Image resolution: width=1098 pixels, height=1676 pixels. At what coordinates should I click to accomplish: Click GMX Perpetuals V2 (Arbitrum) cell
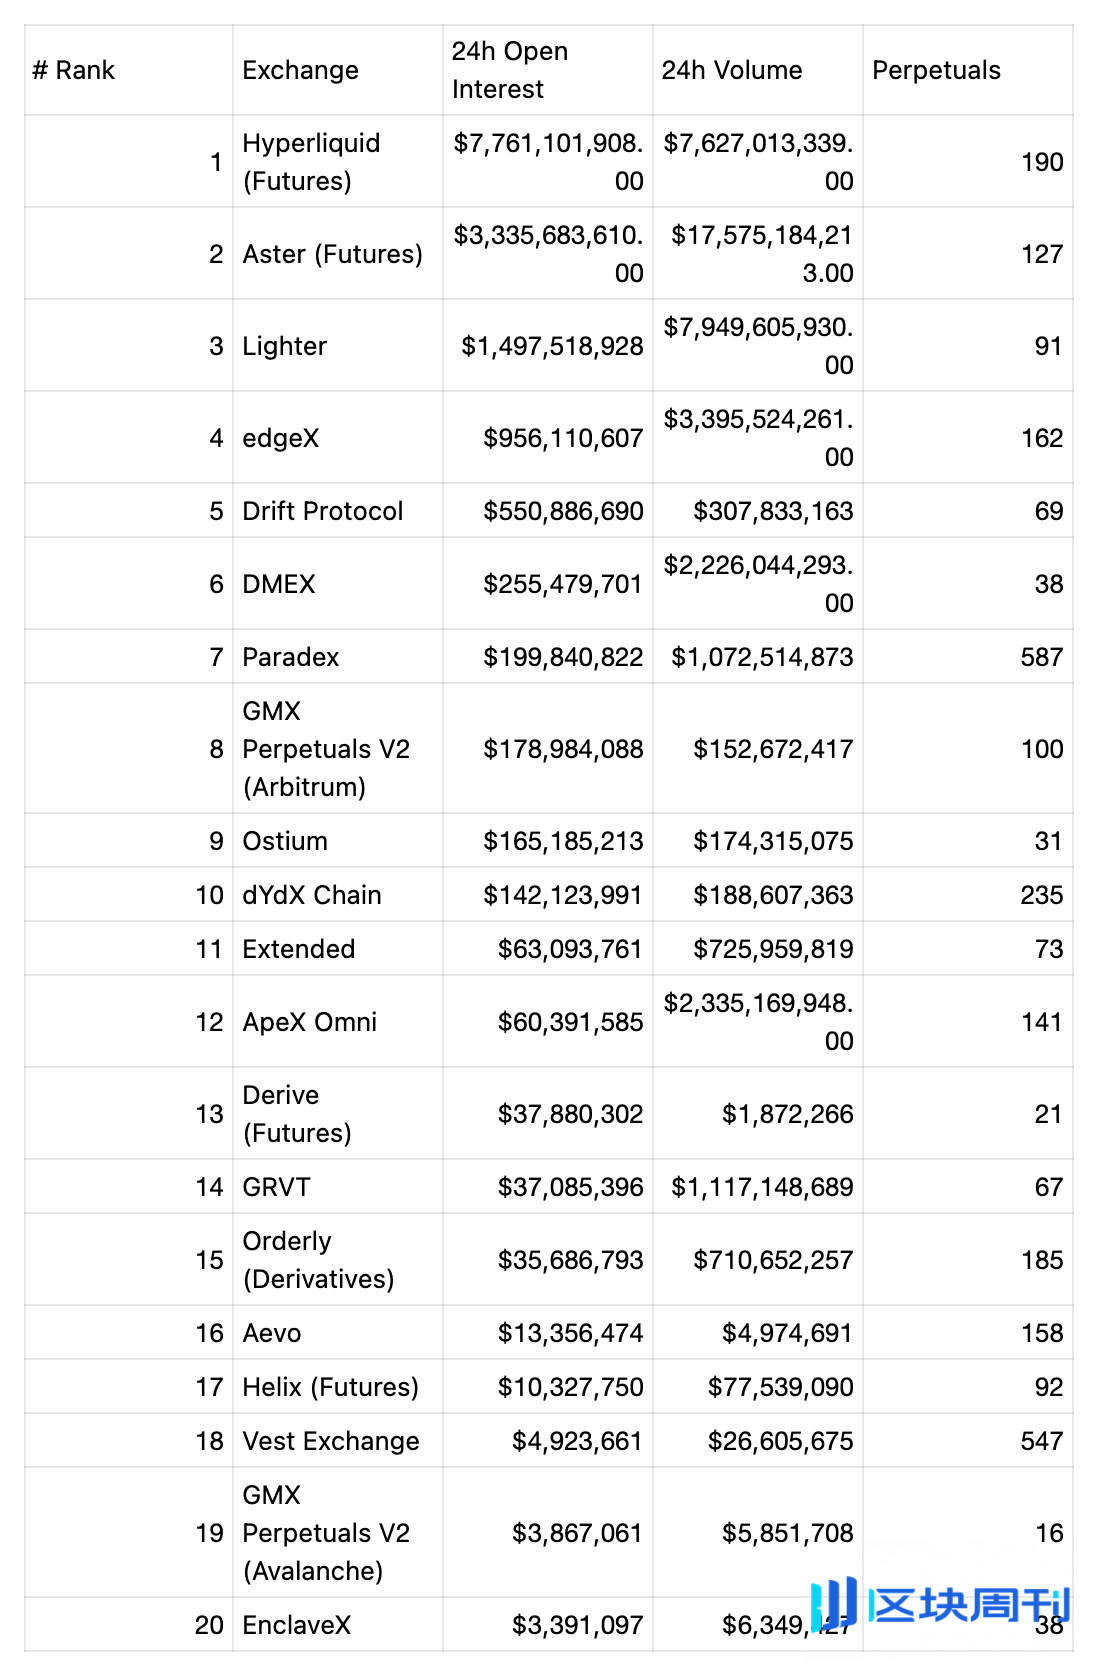(325, 749)
